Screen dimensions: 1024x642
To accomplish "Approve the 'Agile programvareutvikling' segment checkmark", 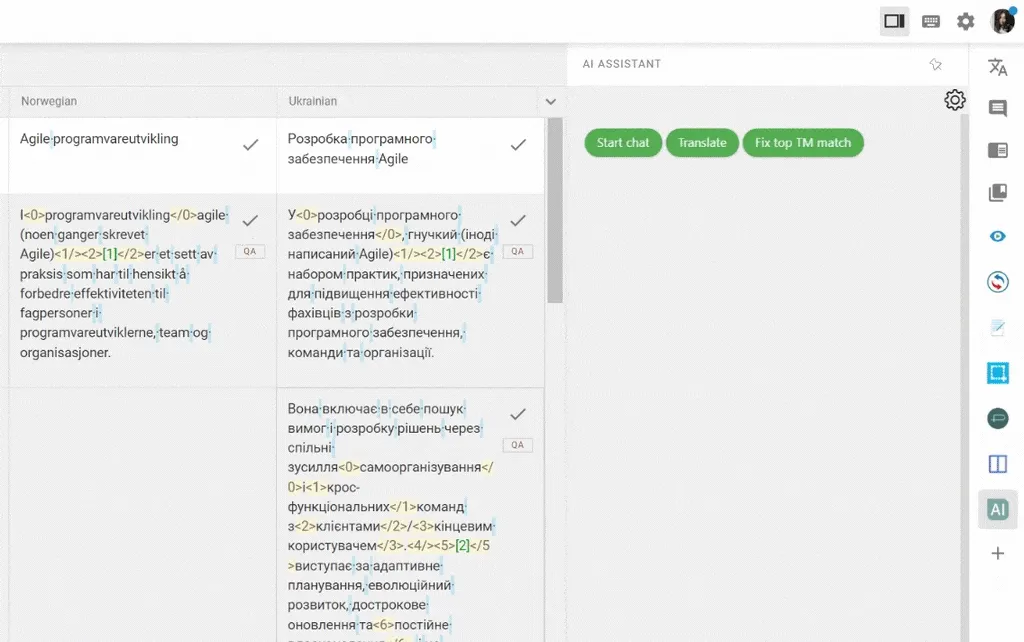I will (x=250, y=144).
